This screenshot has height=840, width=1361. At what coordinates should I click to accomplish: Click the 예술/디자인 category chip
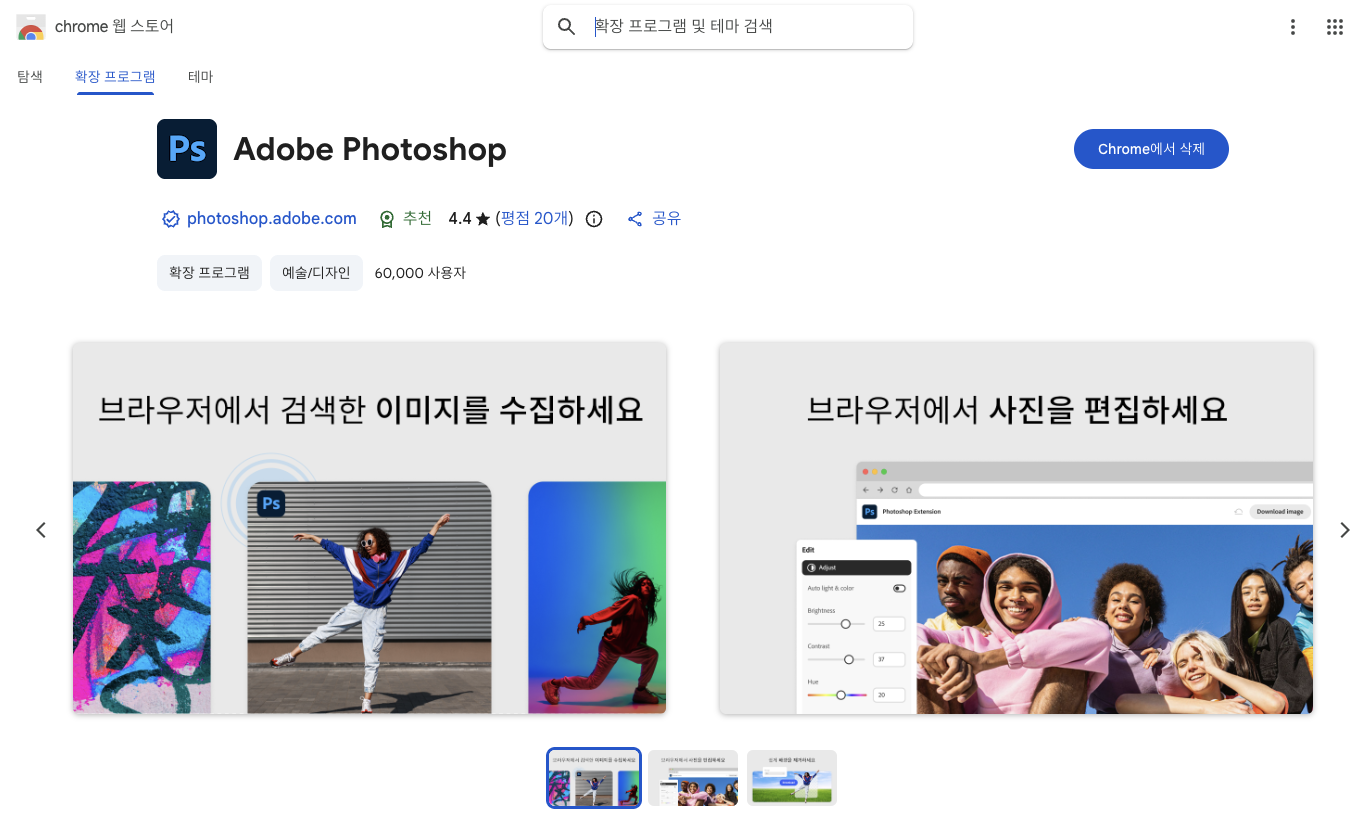[x=316, y=273]
